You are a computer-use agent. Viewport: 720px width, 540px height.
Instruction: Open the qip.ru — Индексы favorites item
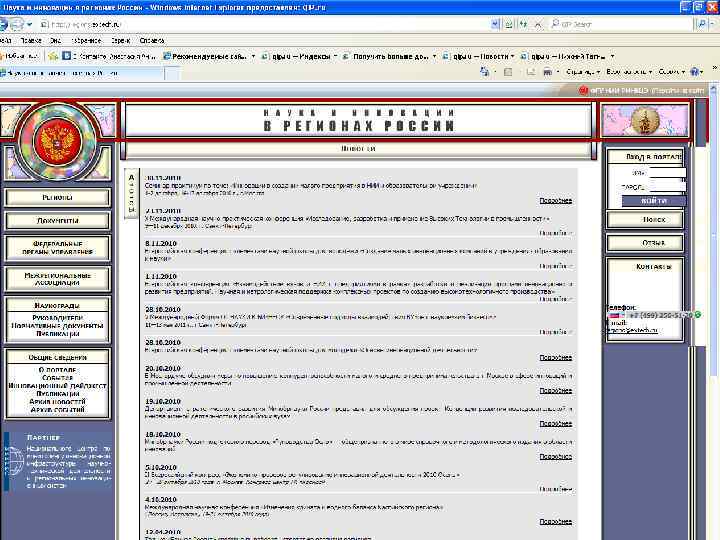pos(299,56)
